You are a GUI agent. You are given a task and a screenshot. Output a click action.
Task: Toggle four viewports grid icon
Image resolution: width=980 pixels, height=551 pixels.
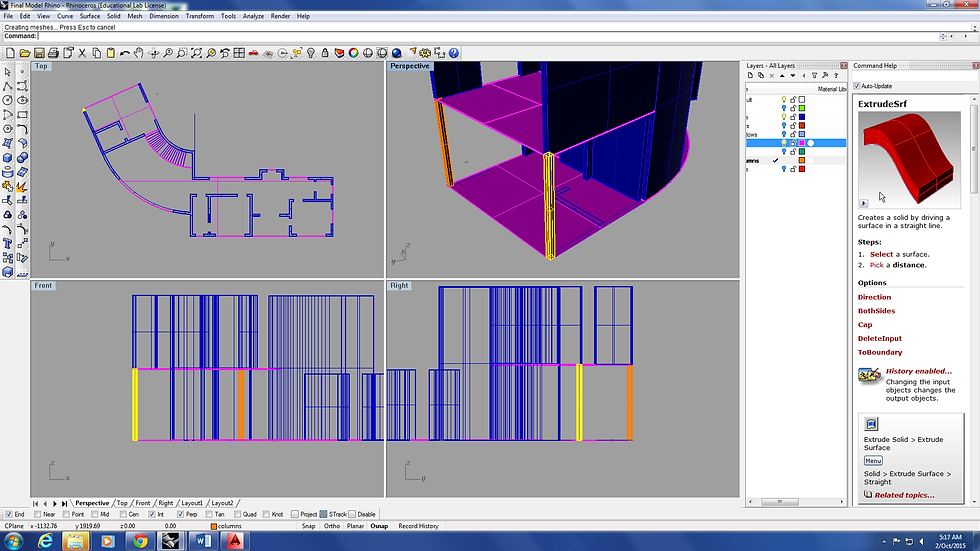[239, 53]
